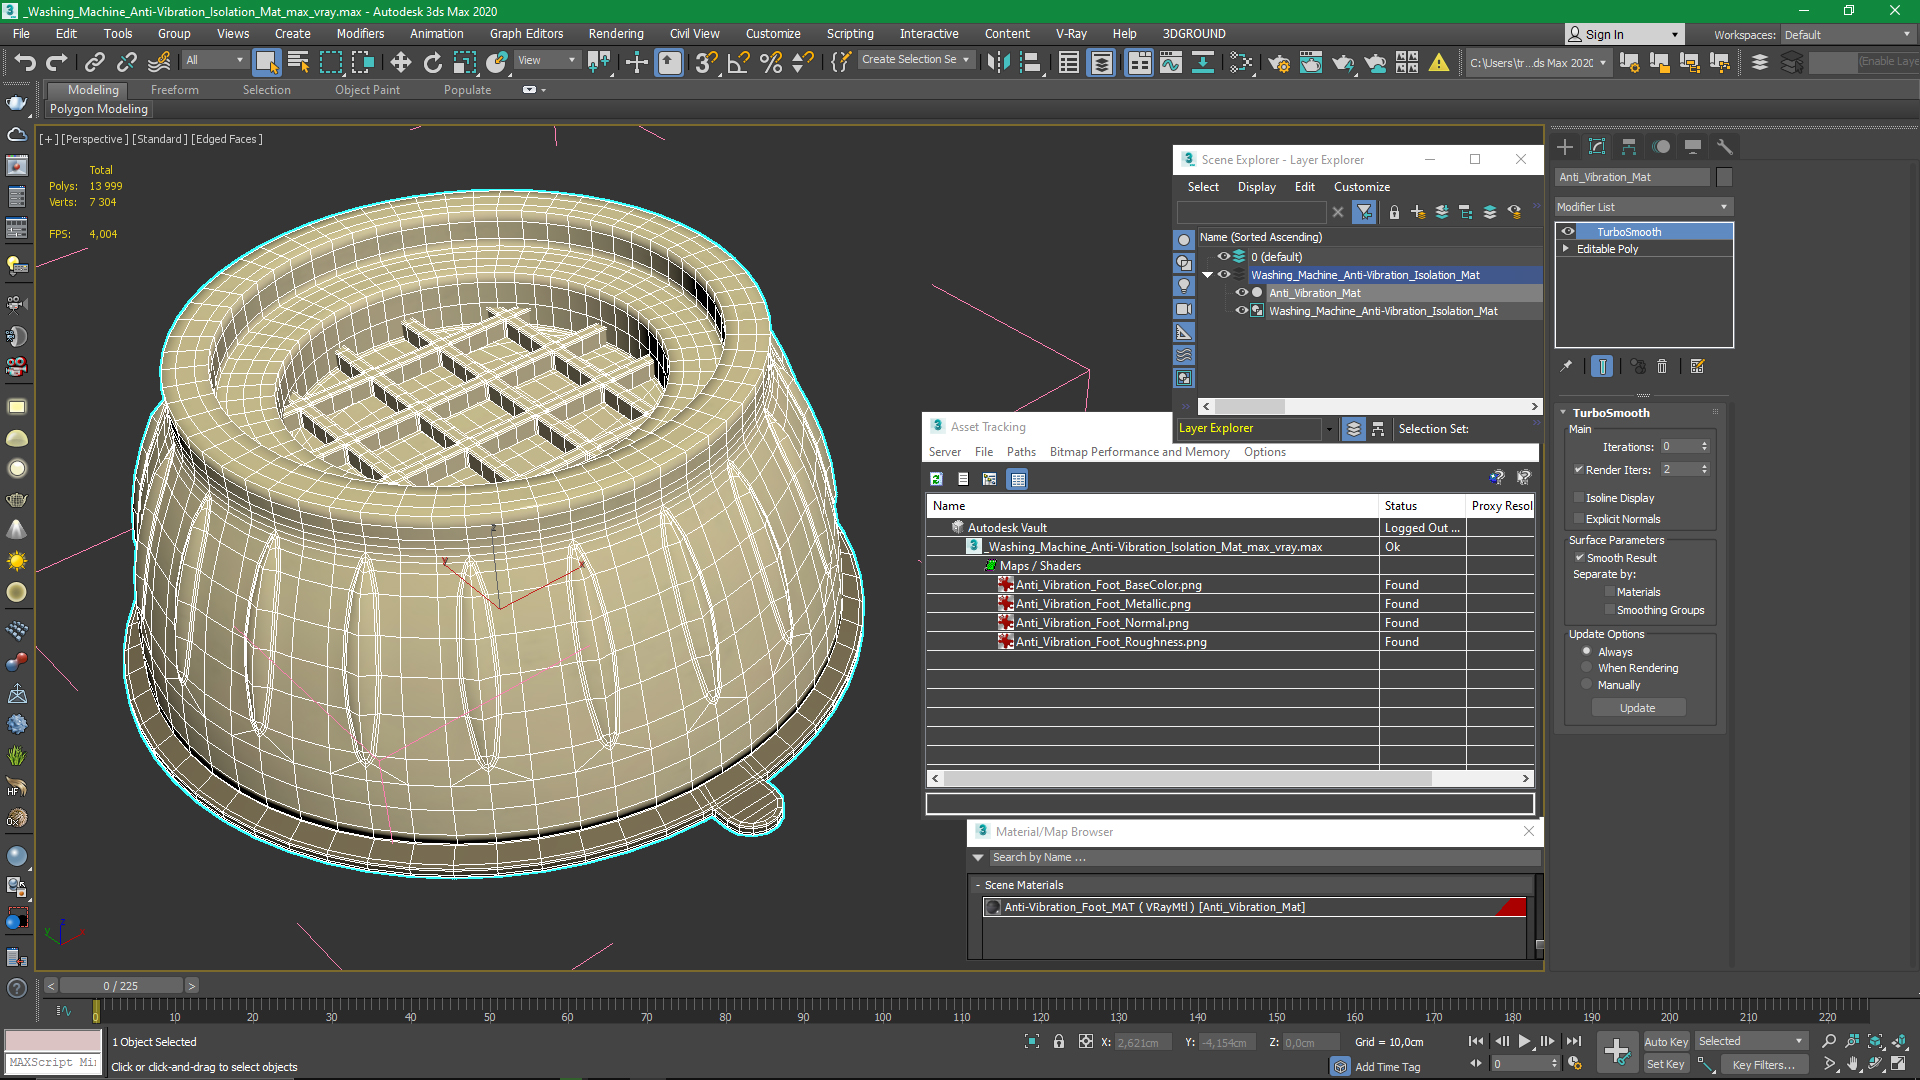Toggle Smooth Result checkbox

click(x=1579, y=557)
